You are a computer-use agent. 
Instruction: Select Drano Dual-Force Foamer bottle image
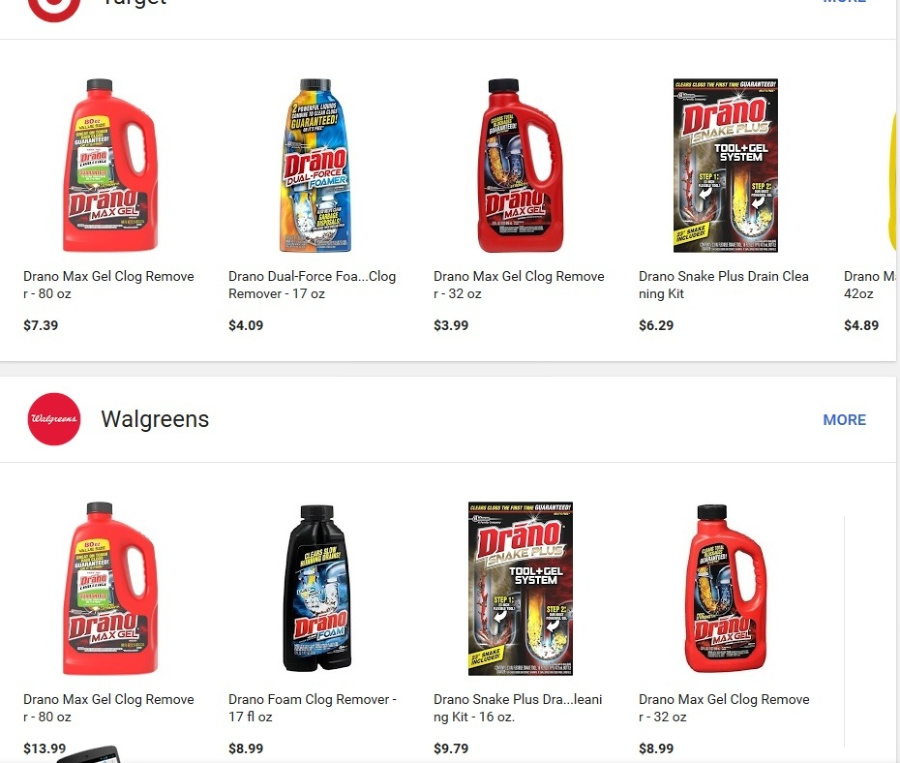pos(315,165)
